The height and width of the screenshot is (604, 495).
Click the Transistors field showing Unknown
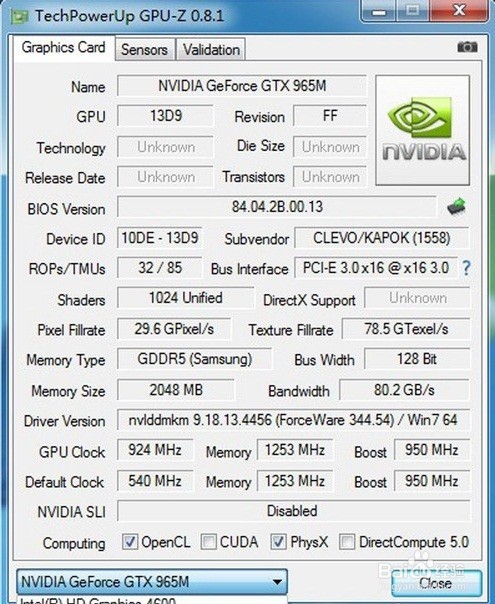(x=330, y=177)
